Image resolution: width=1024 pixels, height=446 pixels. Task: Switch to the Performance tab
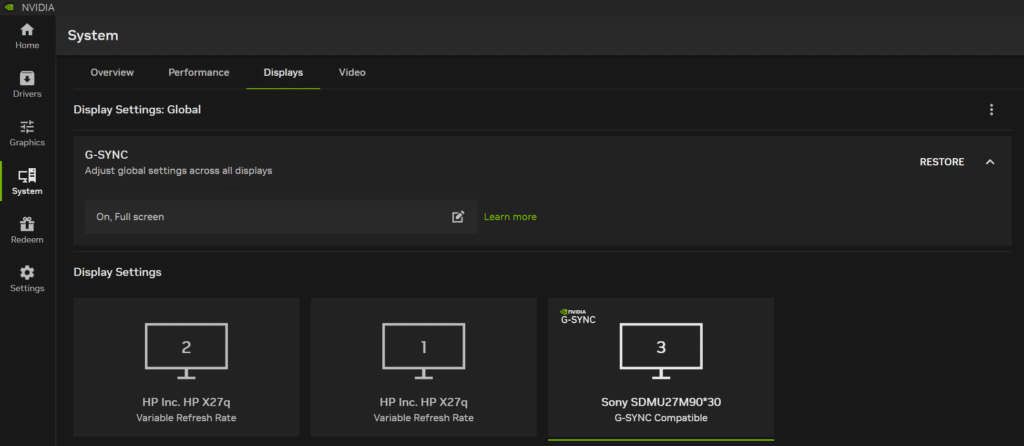coord(199,72)
